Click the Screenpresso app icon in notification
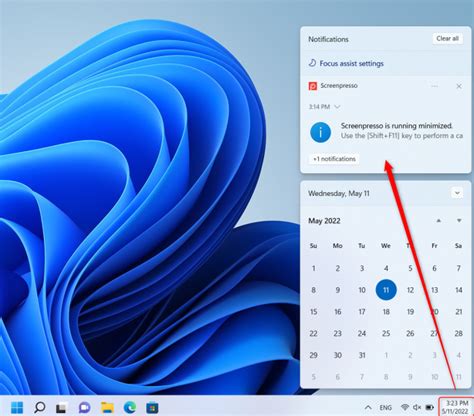The height and width of the screenshot is (416, 474). (x=313, y=86)
